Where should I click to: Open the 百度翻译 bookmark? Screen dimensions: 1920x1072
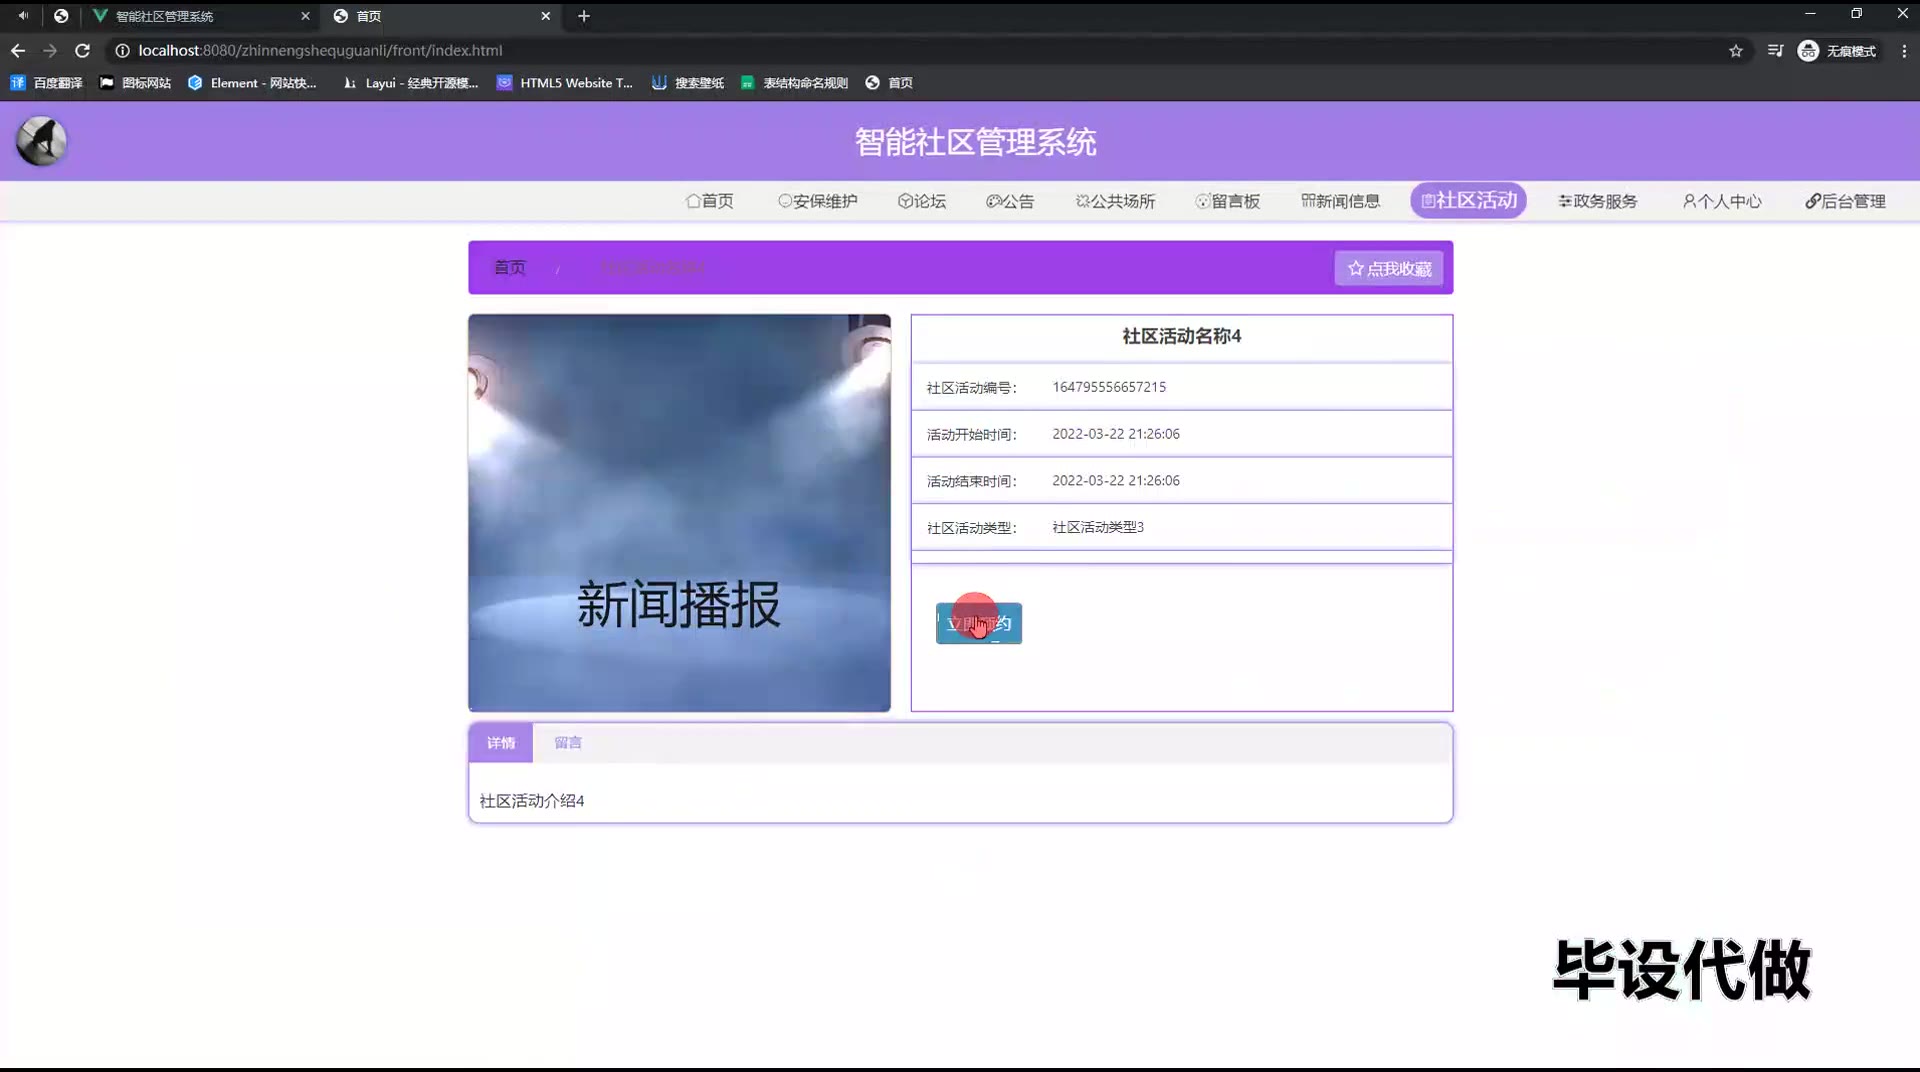coord(46,83)
